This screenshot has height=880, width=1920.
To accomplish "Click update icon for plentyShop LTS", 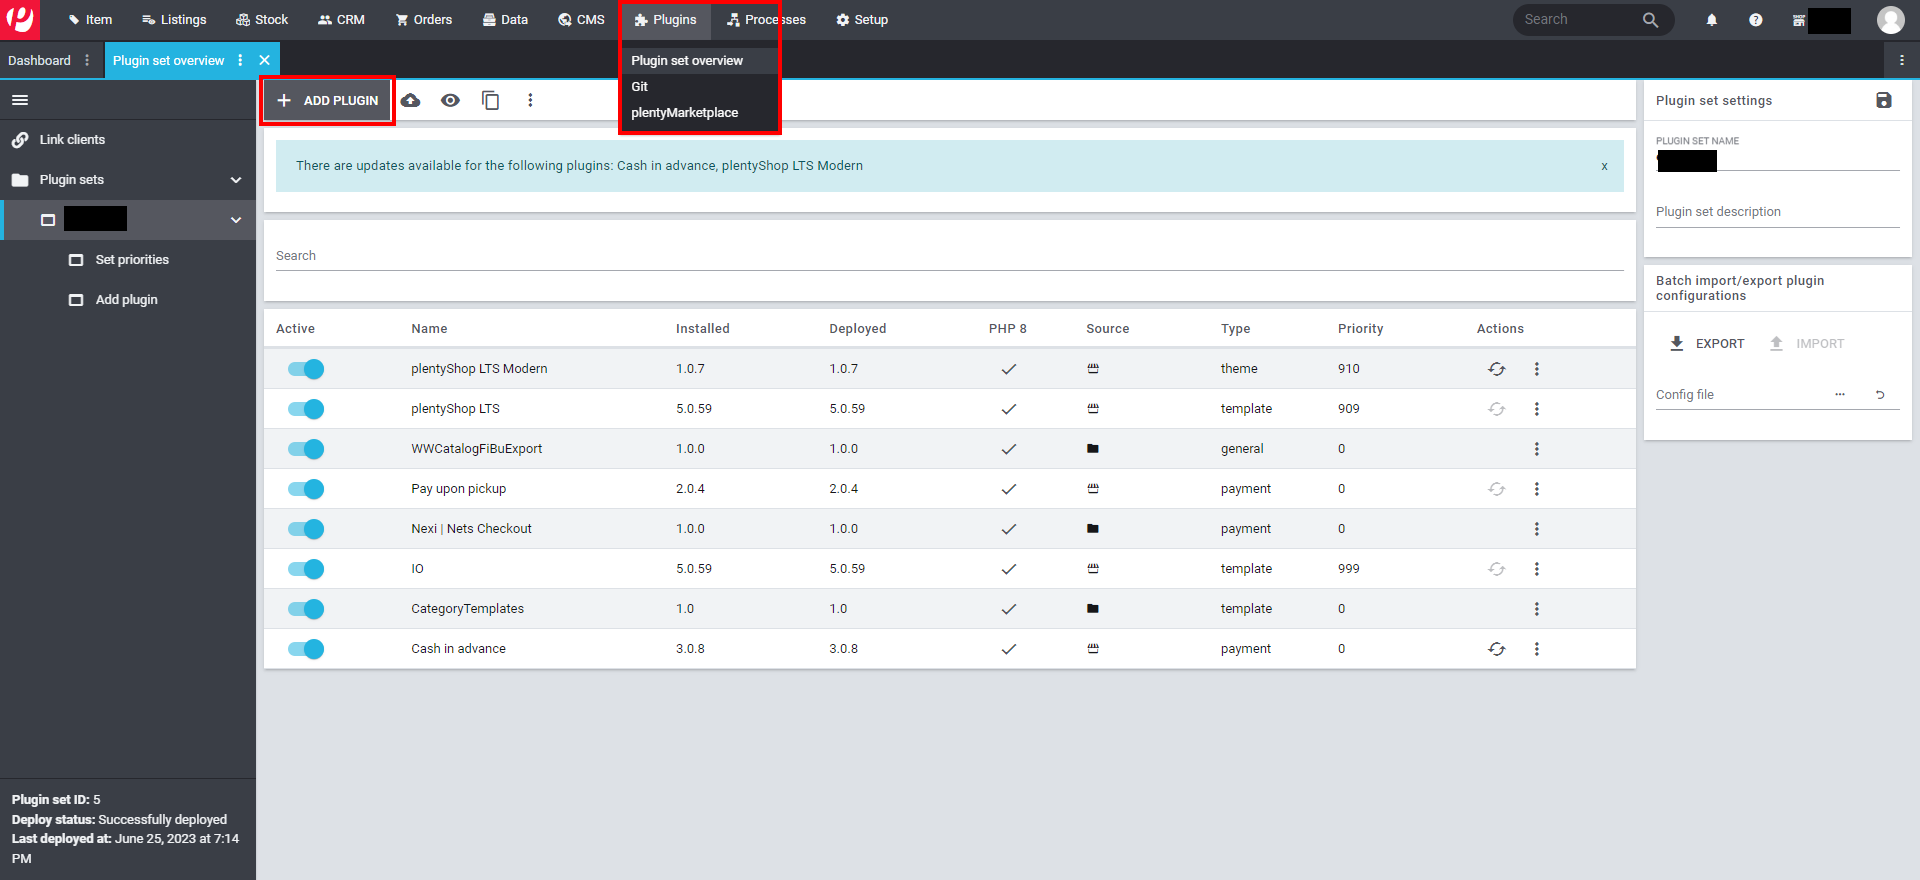I will tap(1496, 409).
